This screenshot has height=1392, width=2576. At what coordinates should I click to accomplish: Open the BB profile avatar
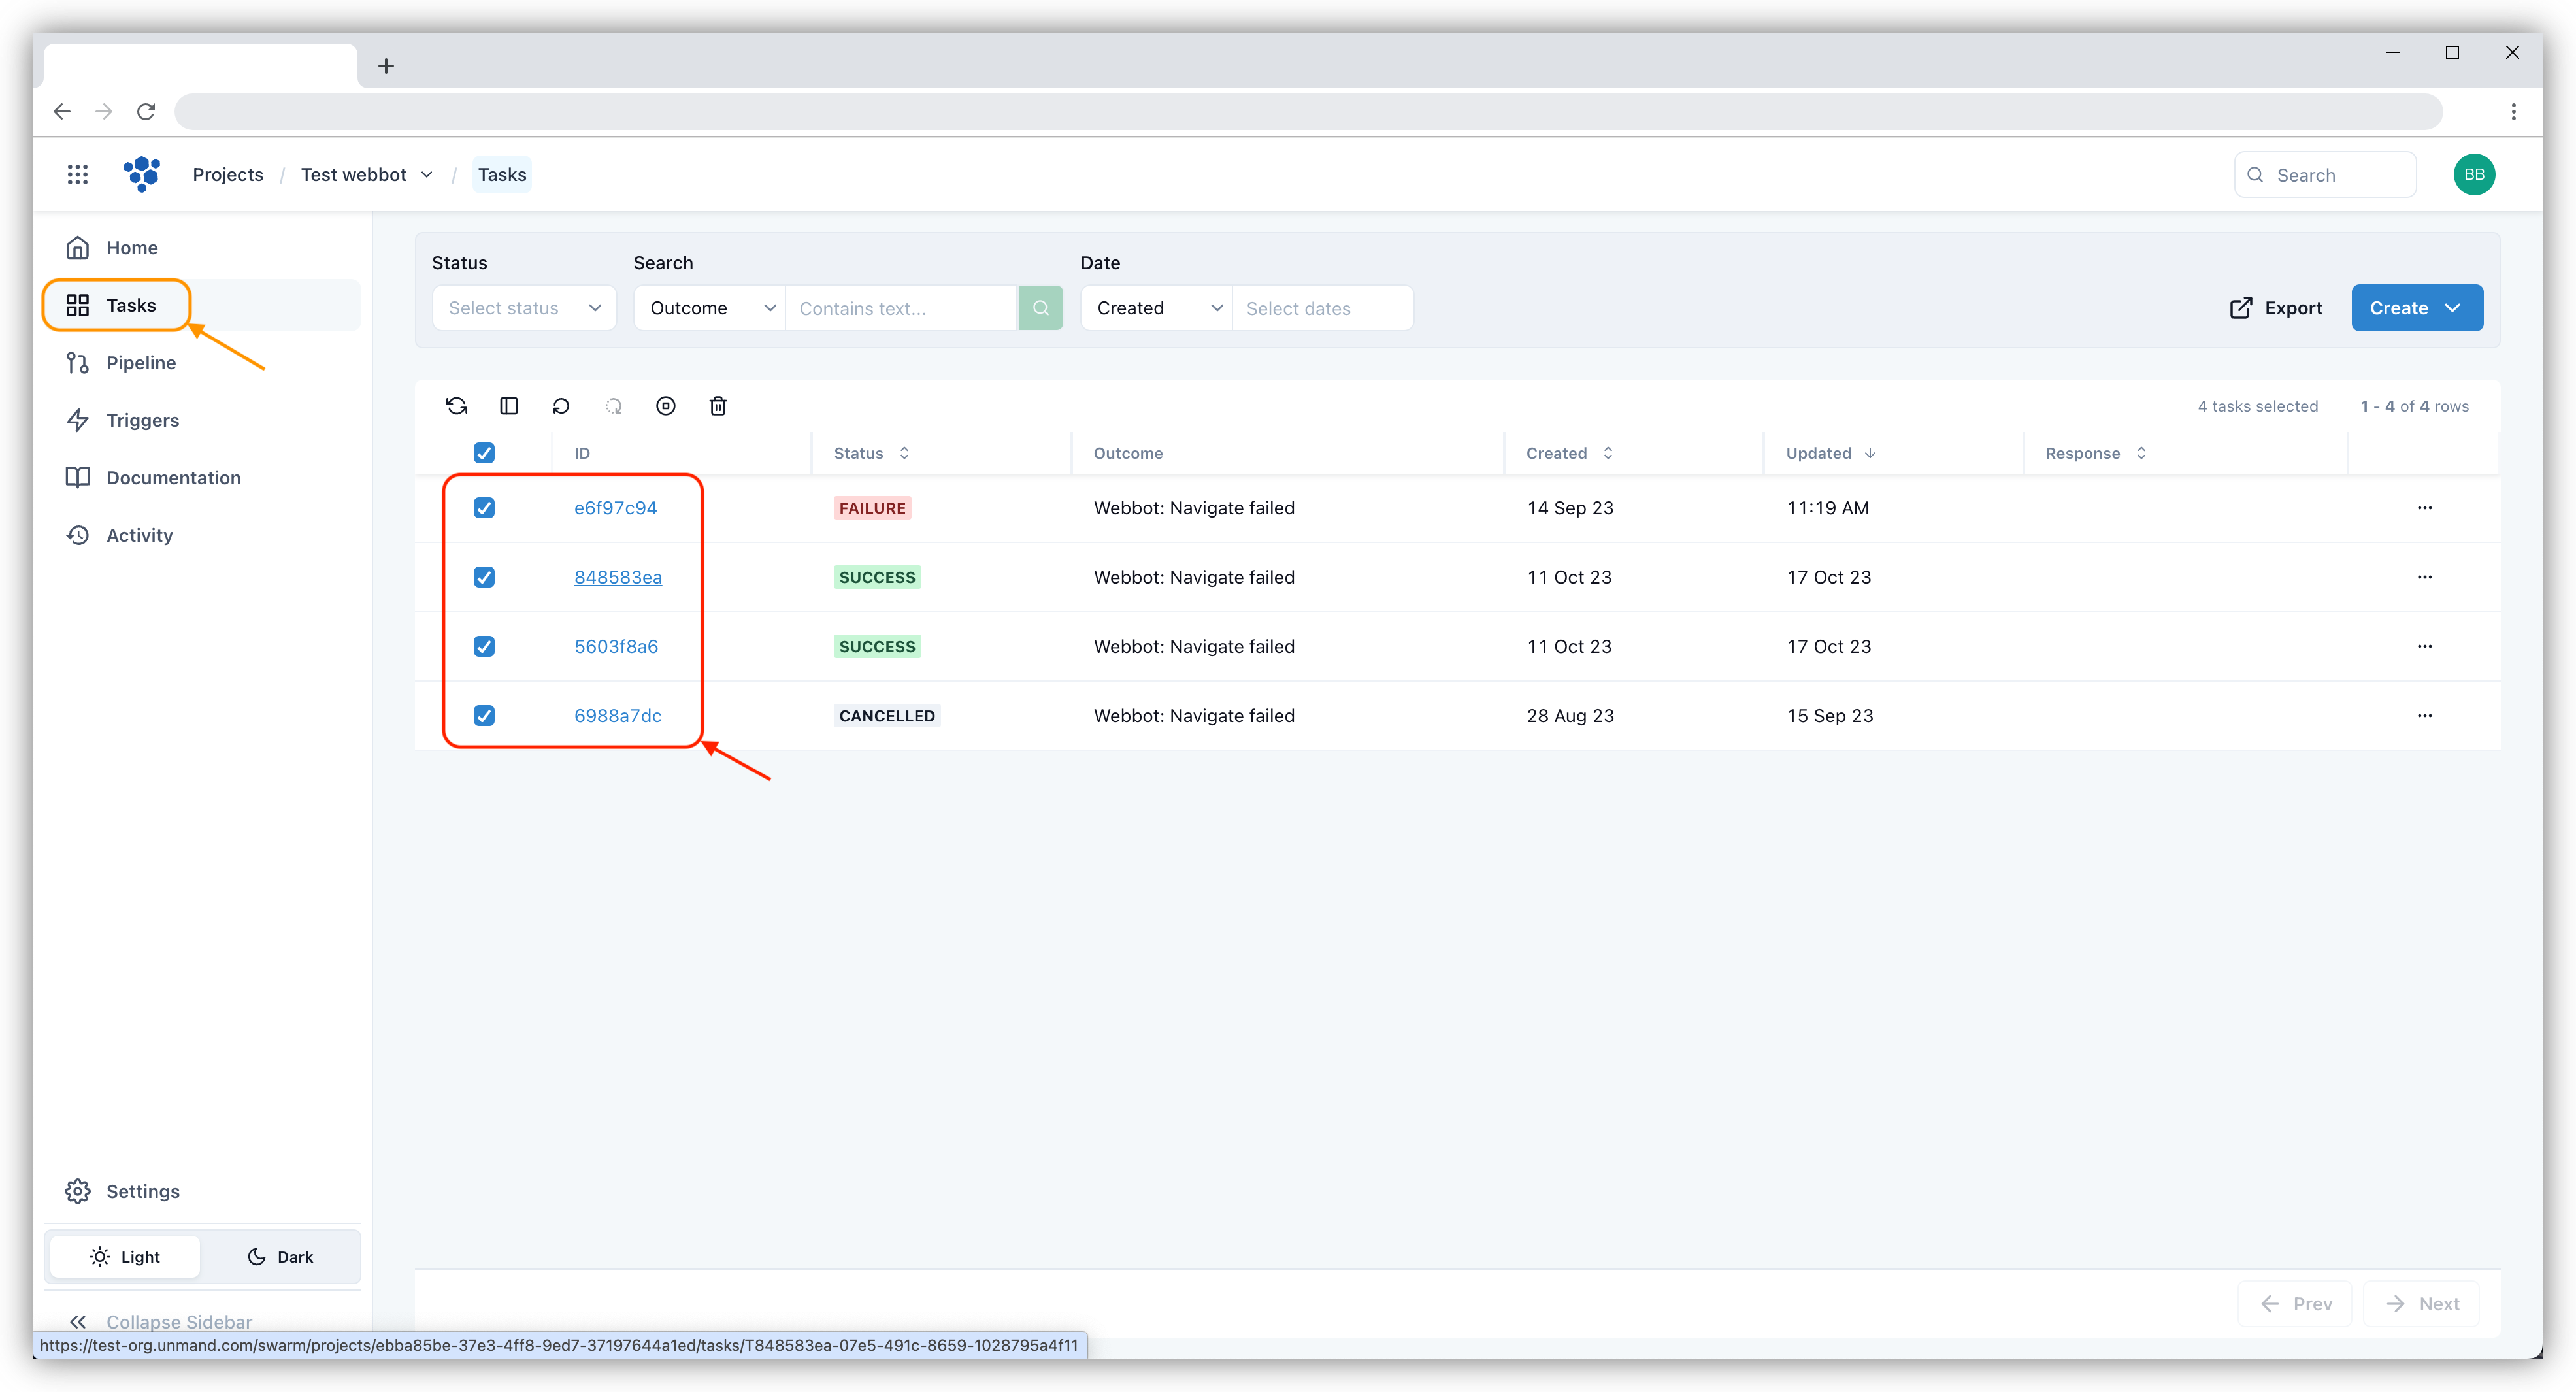[2474, 174]
